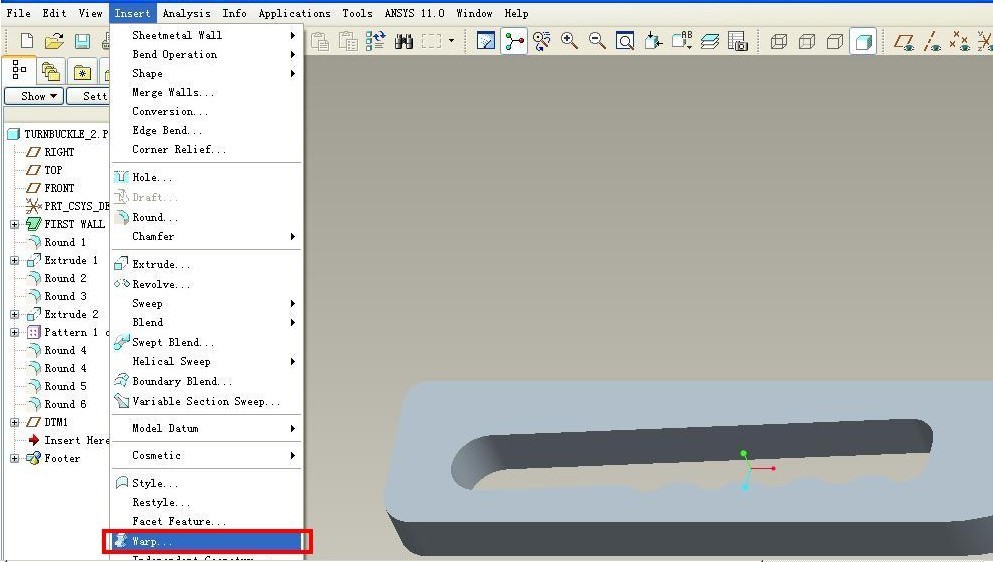This screenshot has width=993, height=562.
Task: Open the File menu
Action: tap(18, 13)
